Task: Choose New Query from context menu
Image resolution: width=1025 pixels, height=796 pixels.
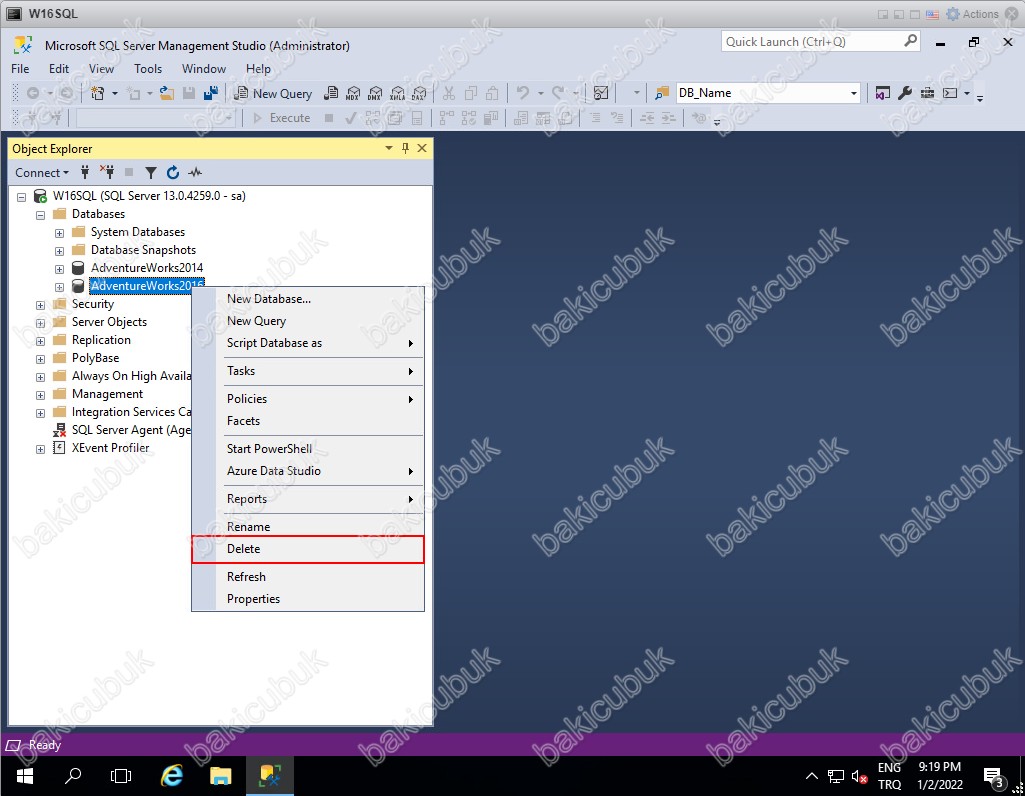Action: tap(308, 321)
